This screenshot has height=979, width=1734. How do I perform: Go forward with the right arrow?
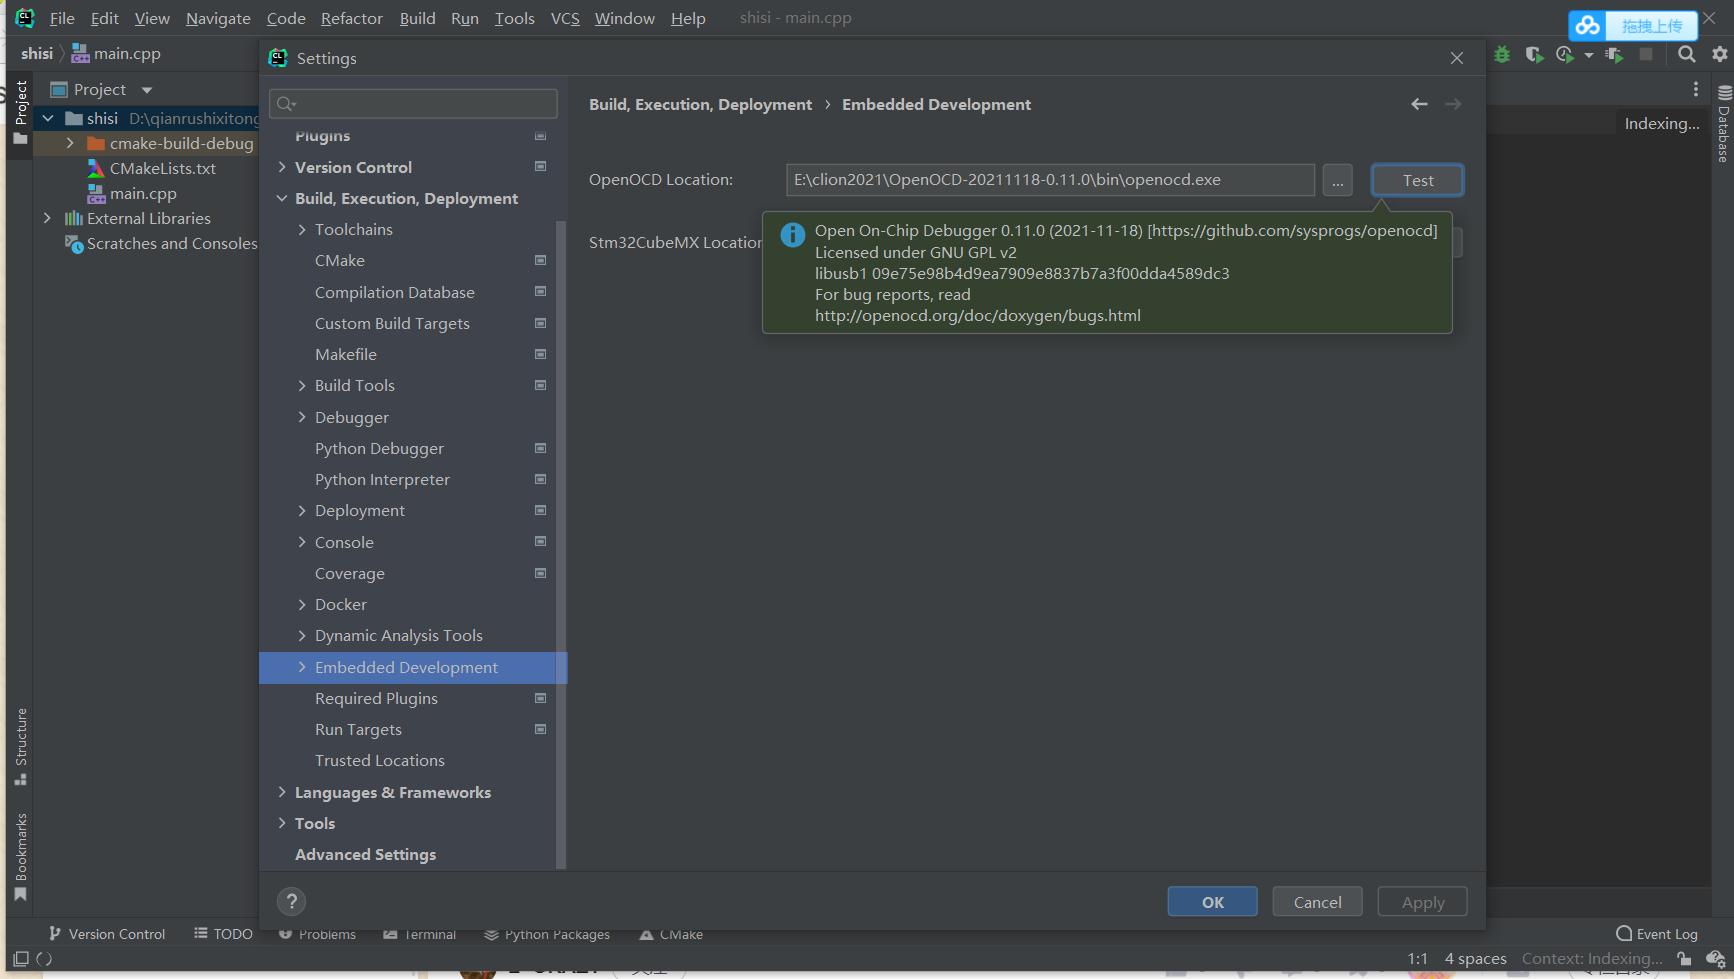(x=1453, y=104)
